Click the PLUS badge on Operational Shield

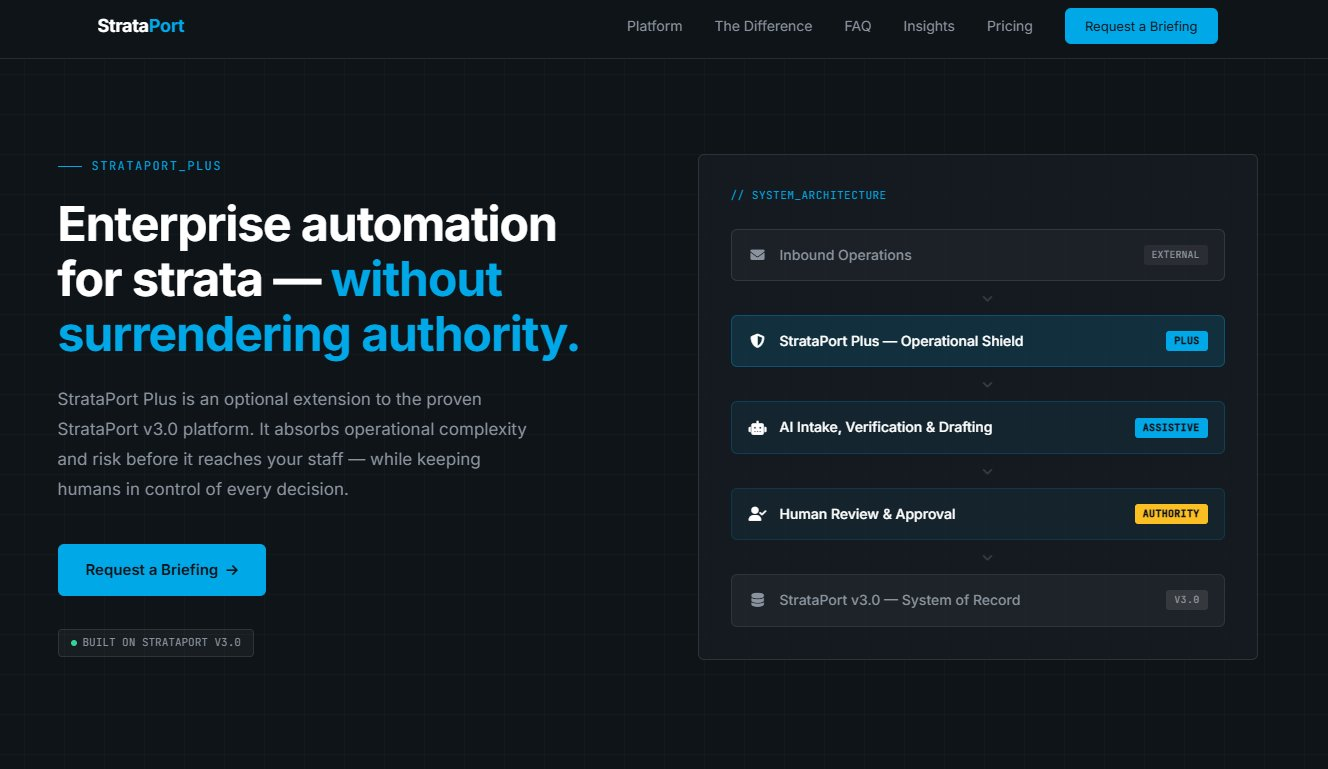click(1186, 341)
